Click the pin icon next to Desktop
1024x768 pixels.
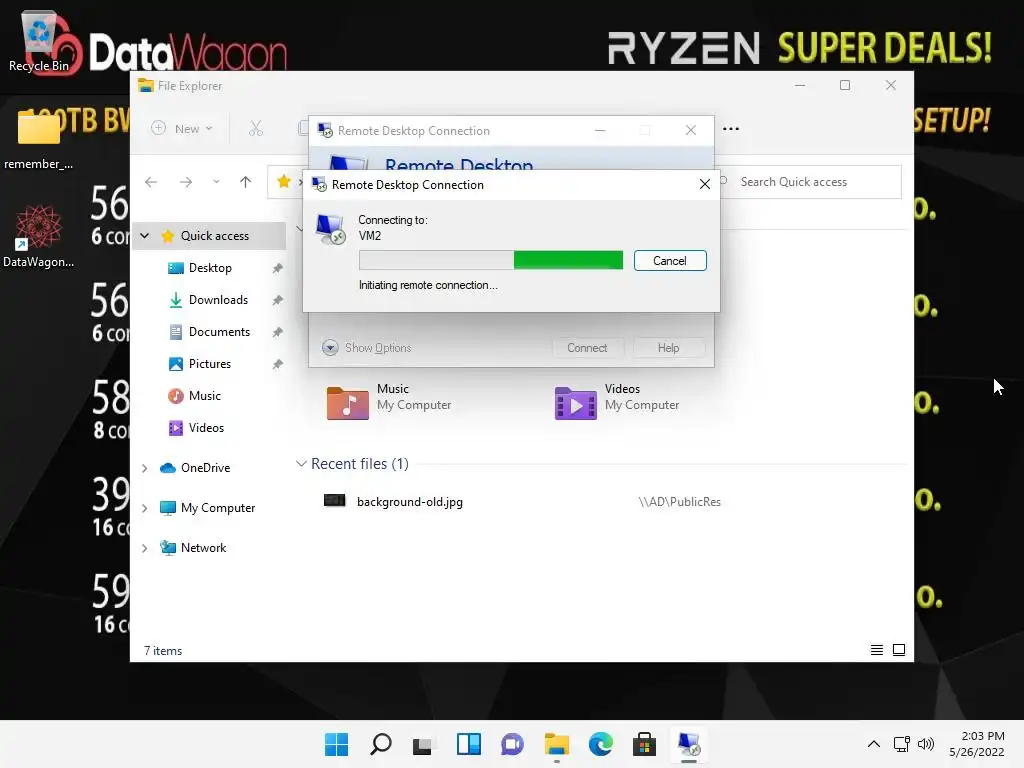pos(278,268)
